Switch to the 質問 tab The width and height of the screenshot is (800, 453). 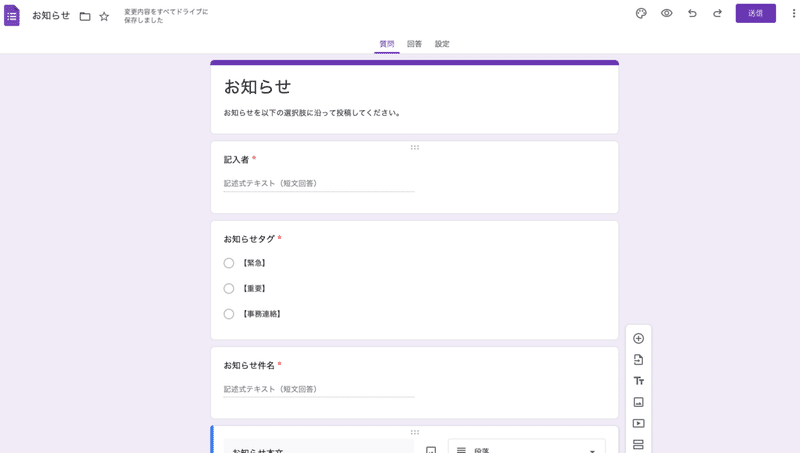click(x=387, y=44)
